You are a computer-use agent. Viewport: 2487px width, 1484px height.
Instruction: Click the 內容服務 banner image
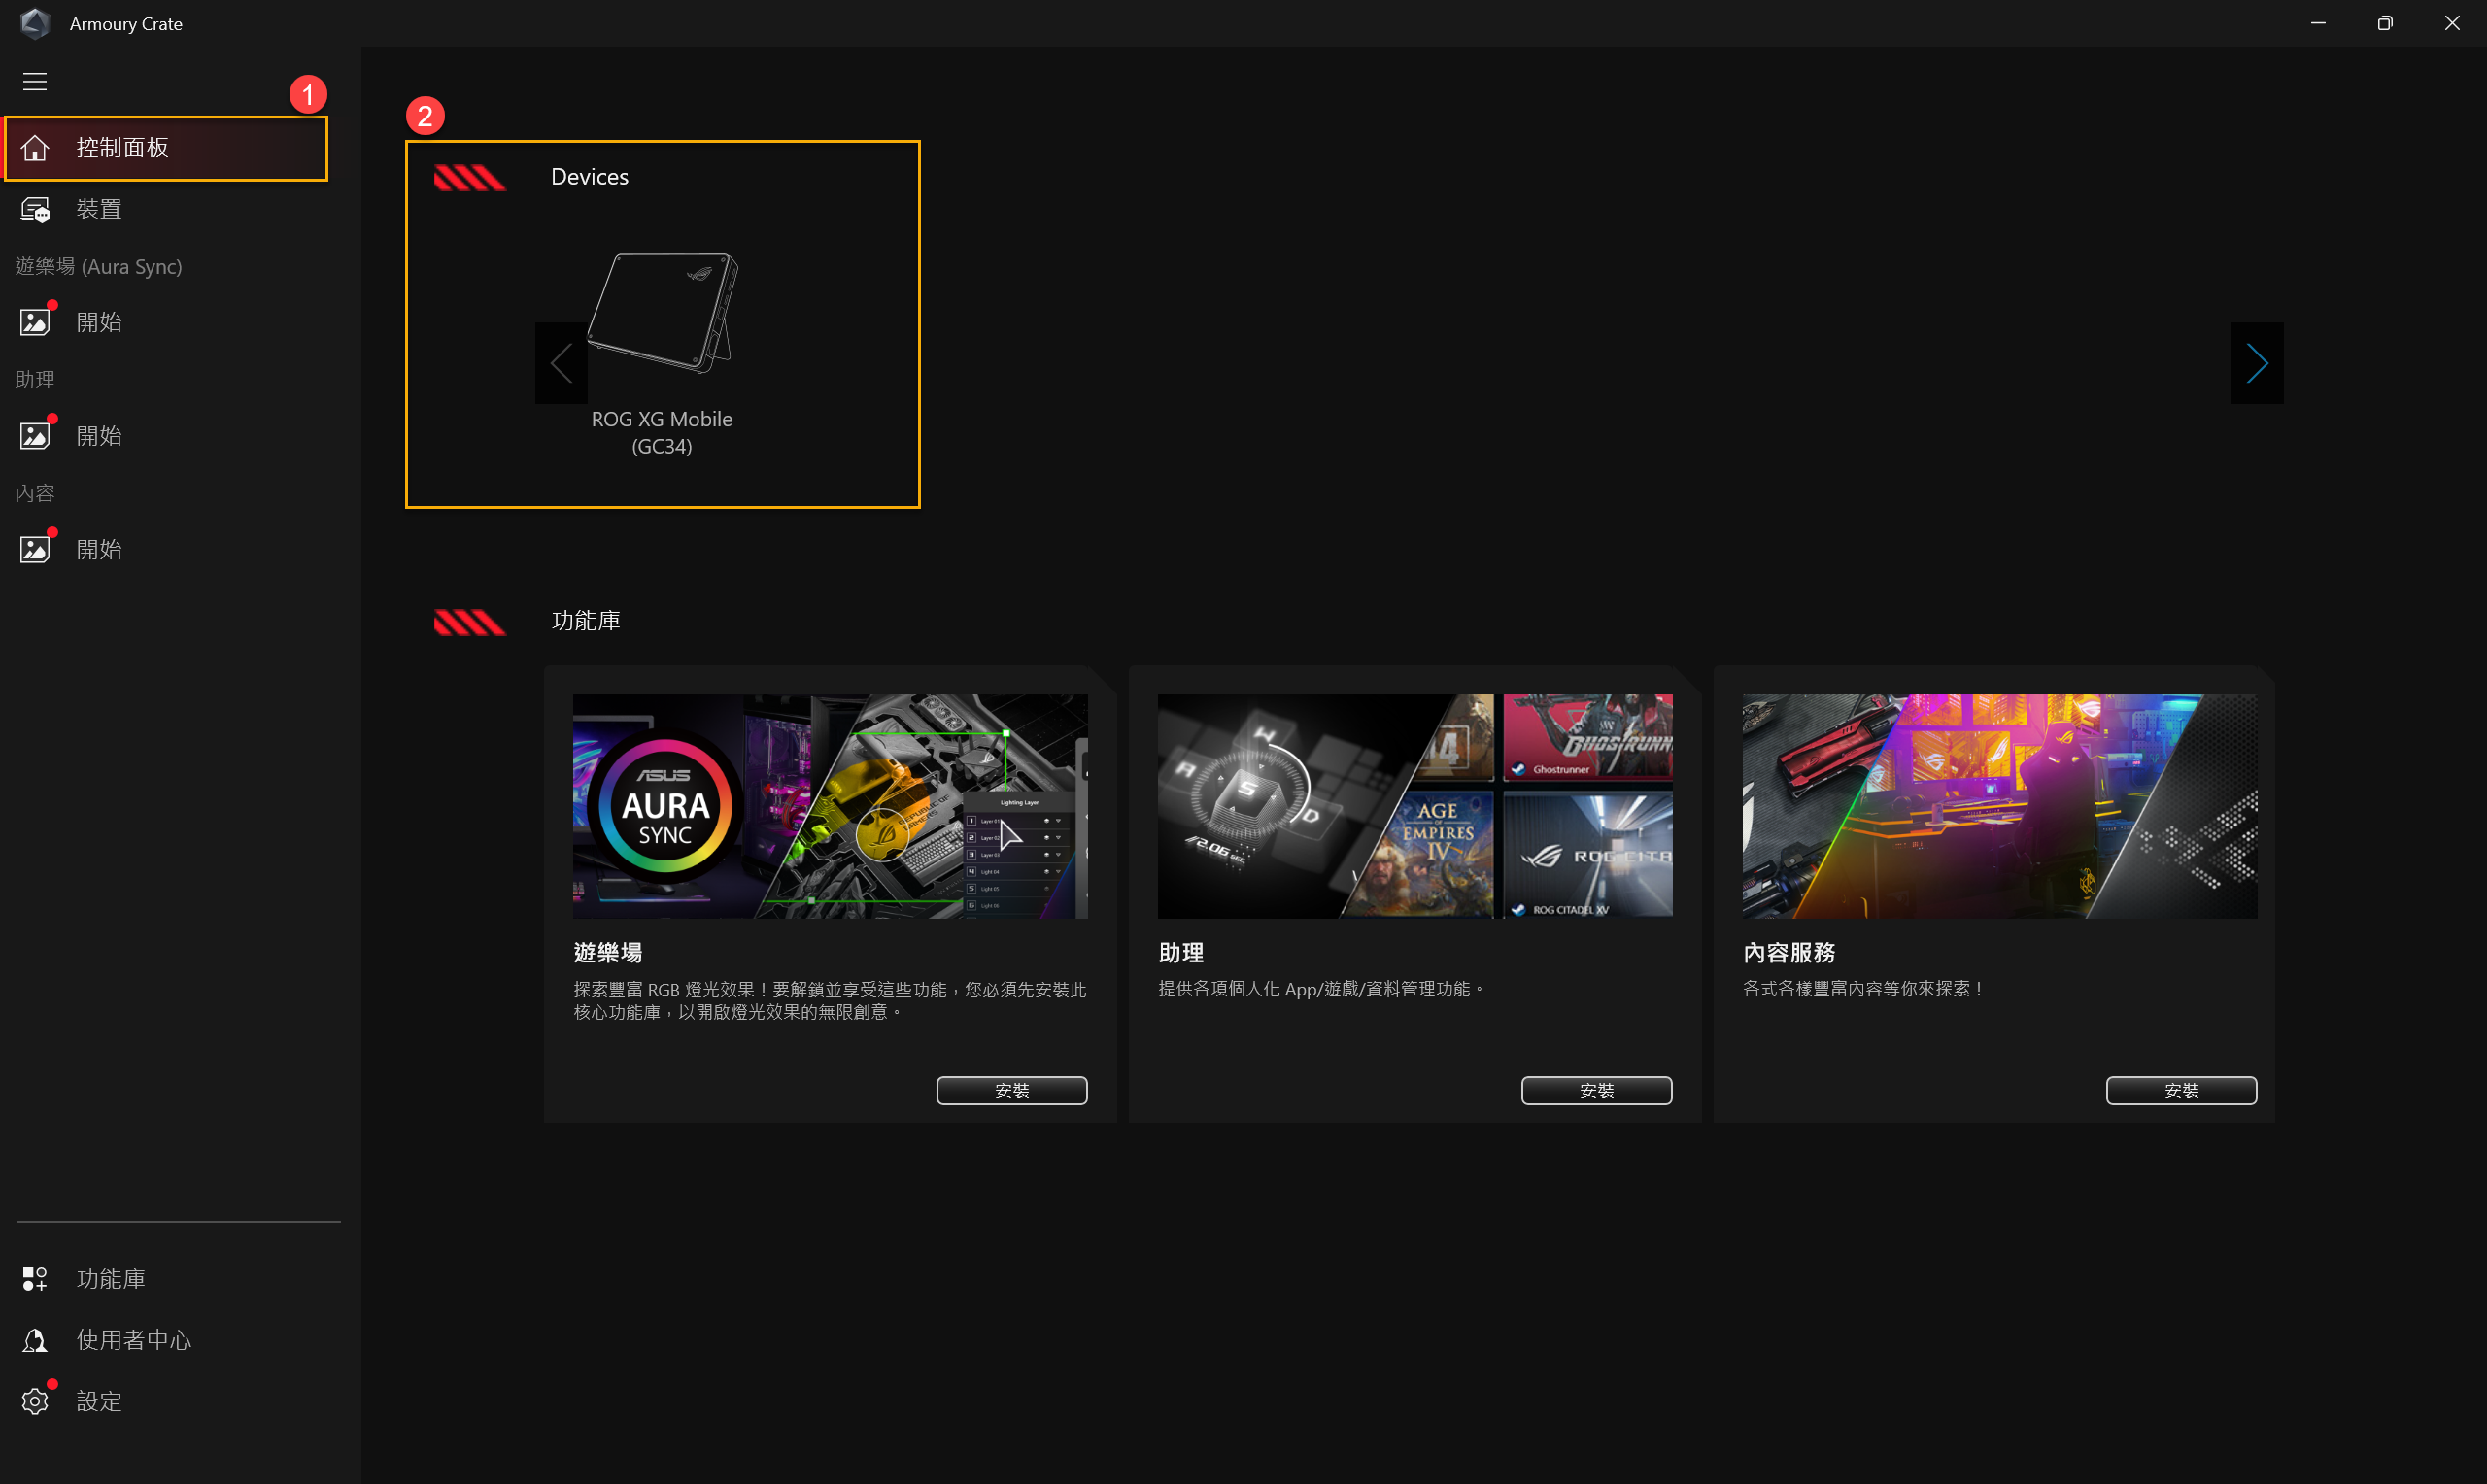pos(1999,806)
